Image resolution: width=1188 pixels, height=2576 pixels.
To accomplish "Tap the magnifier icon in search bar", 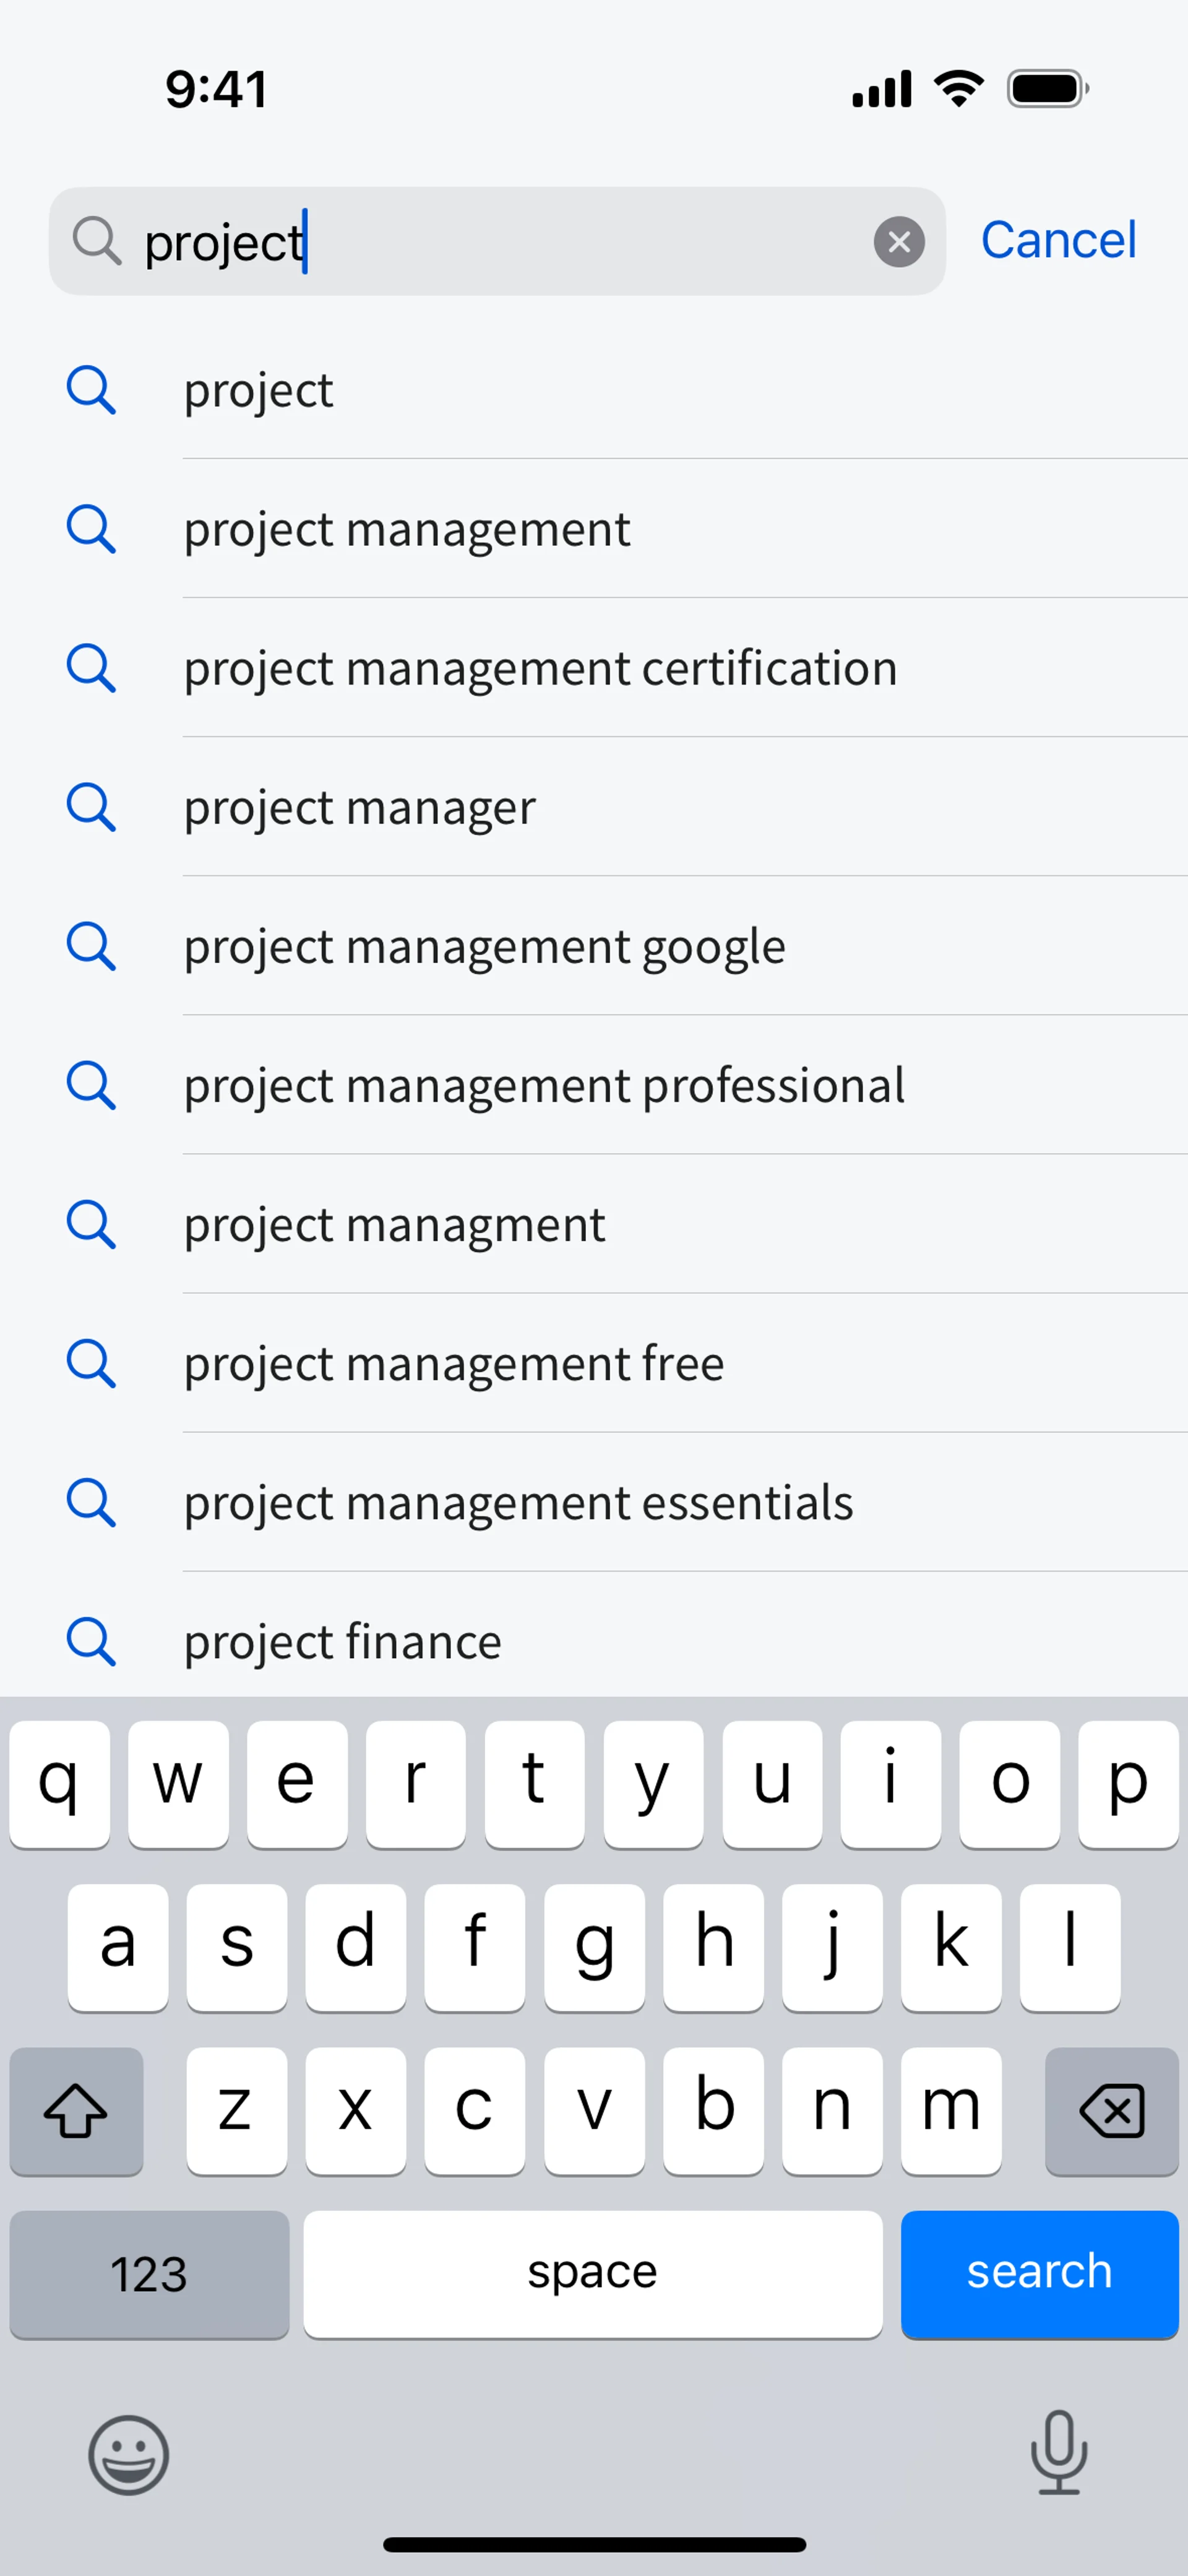I will (96, 241).
